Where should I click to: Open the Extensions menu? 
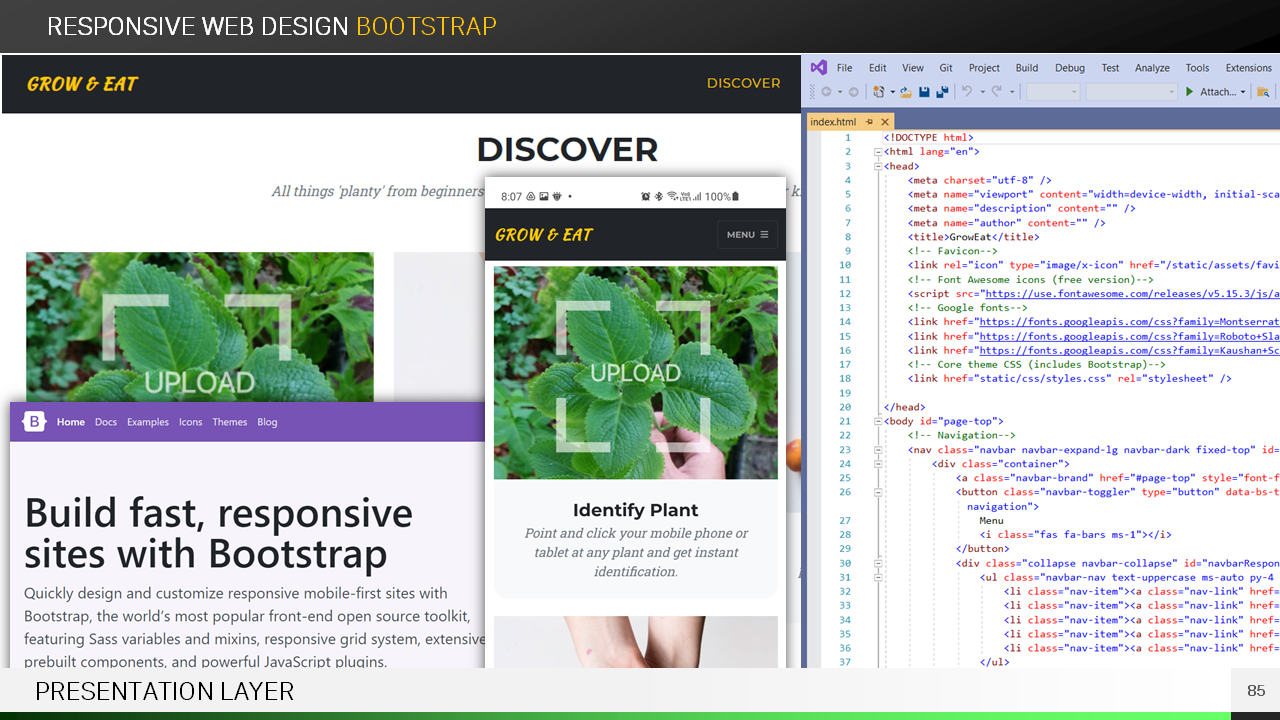tap(1248, 68)
